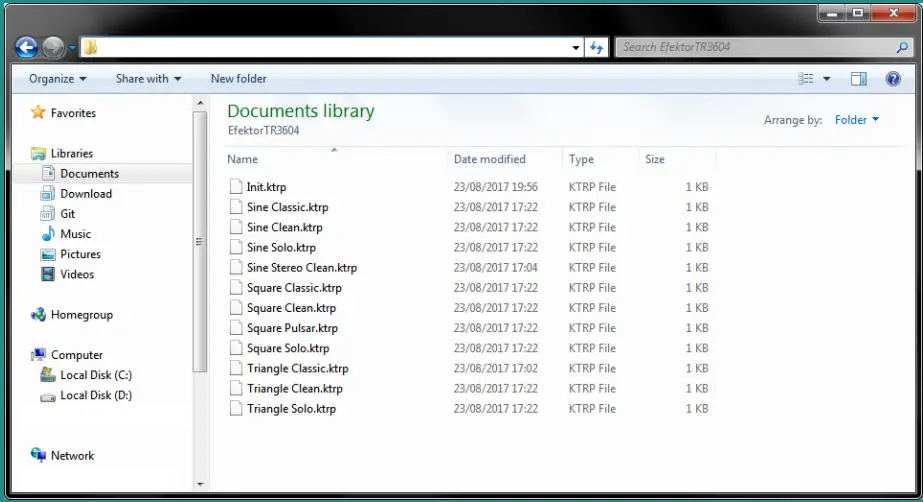Click the New folder button
Screen dimensions: 923x502
point(238,79)
